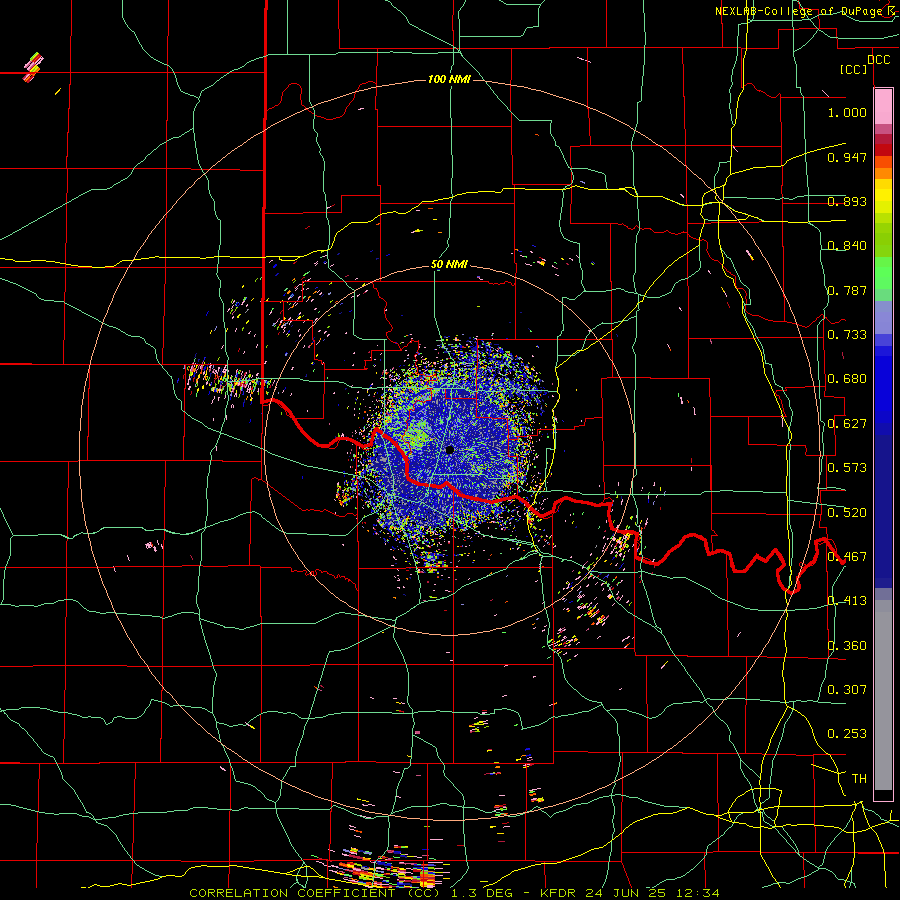Click the 0.787 legend value

(847, 290)
